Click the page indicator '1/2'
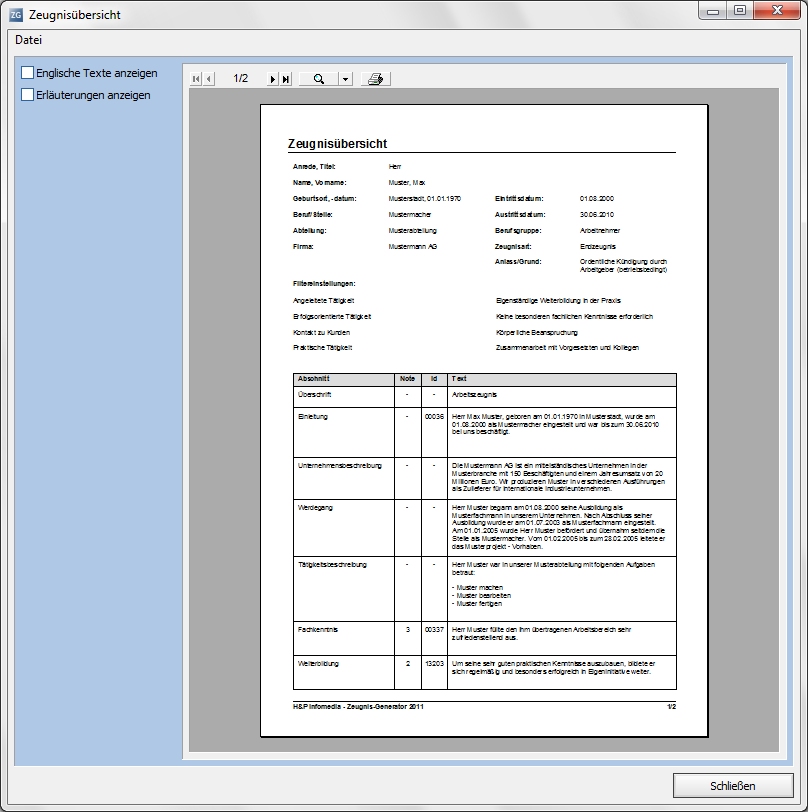808x812 pixels. (241, 78)
